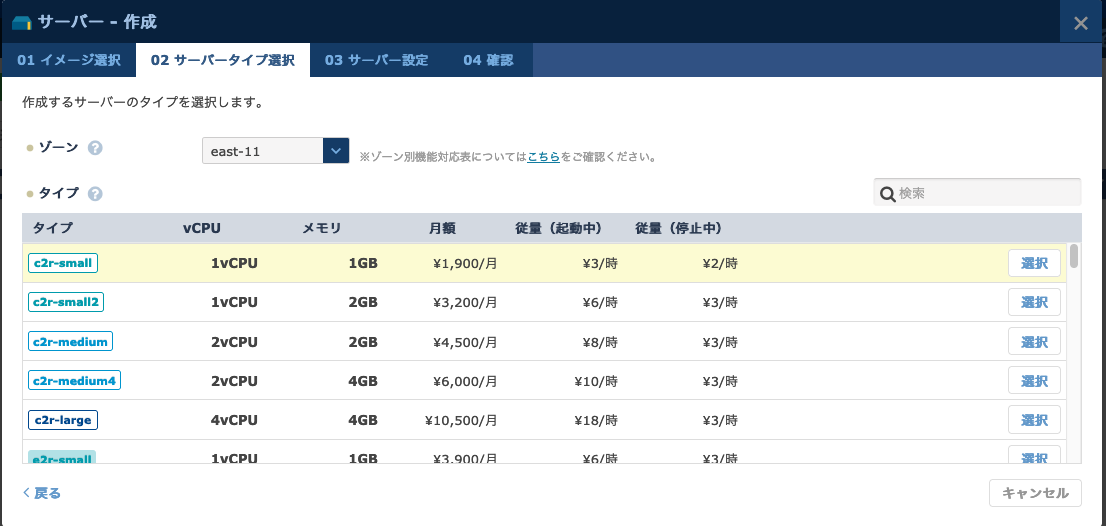Close the server creation dialog

(x=1080, y=23)
